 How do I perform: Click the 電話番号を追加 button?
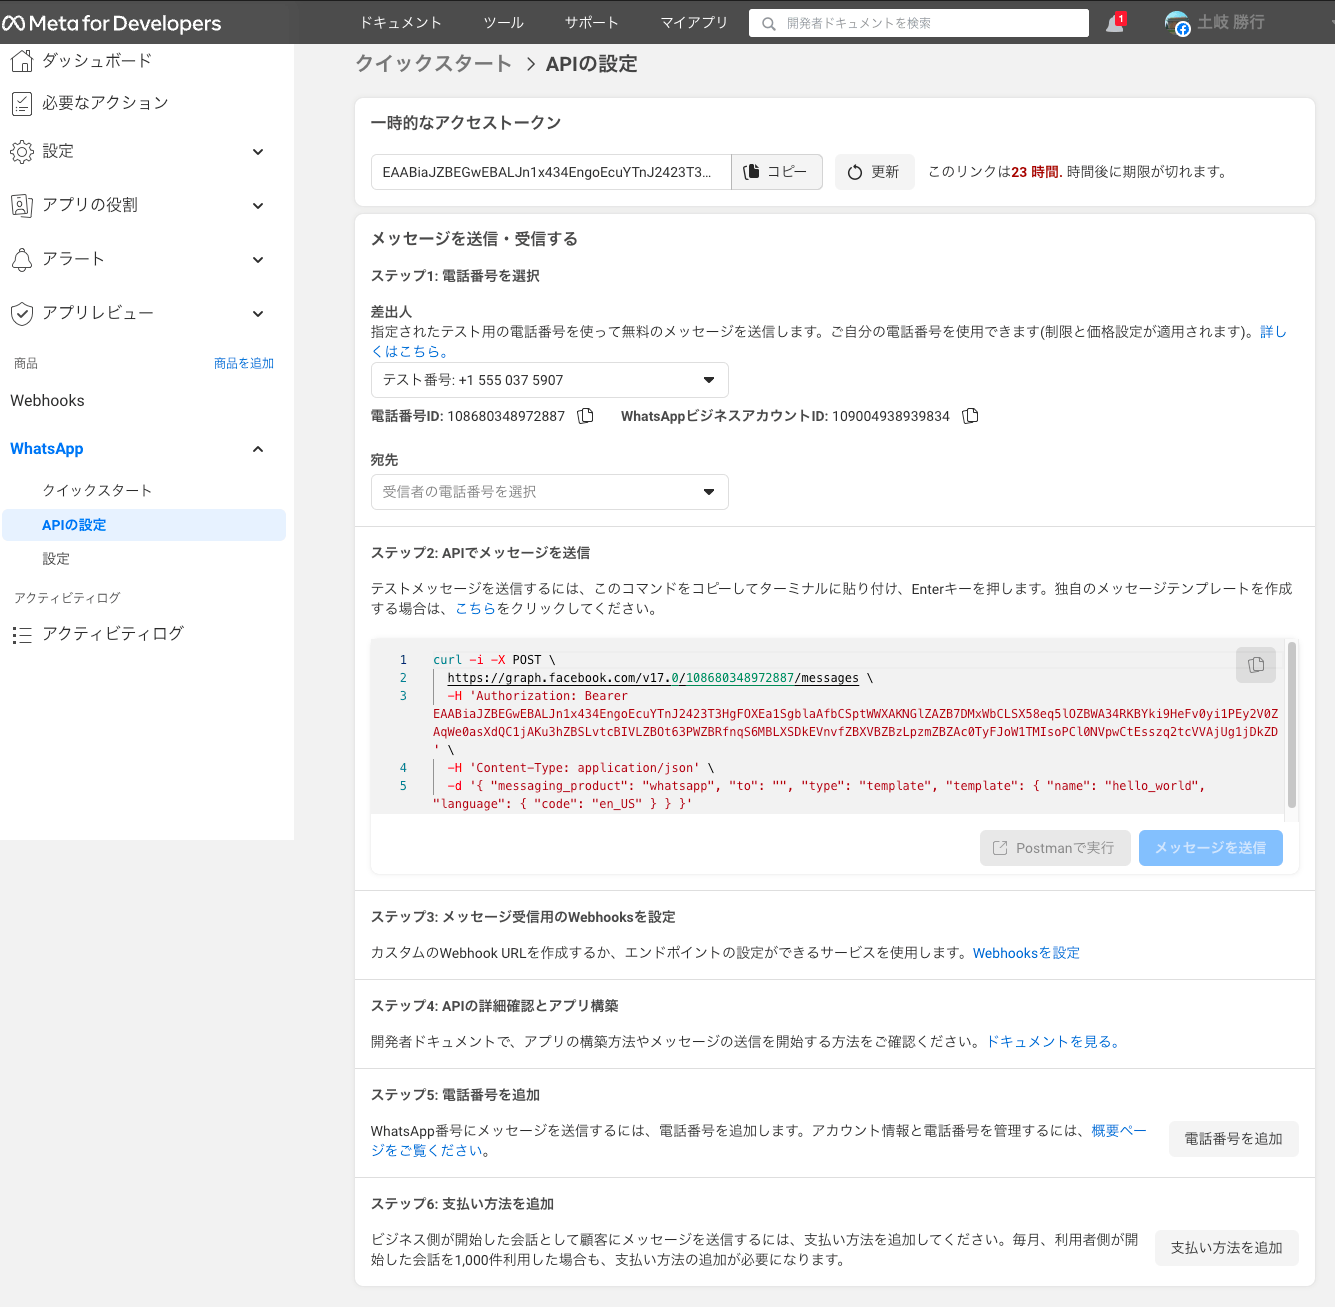click(x=1233, y=1139)
